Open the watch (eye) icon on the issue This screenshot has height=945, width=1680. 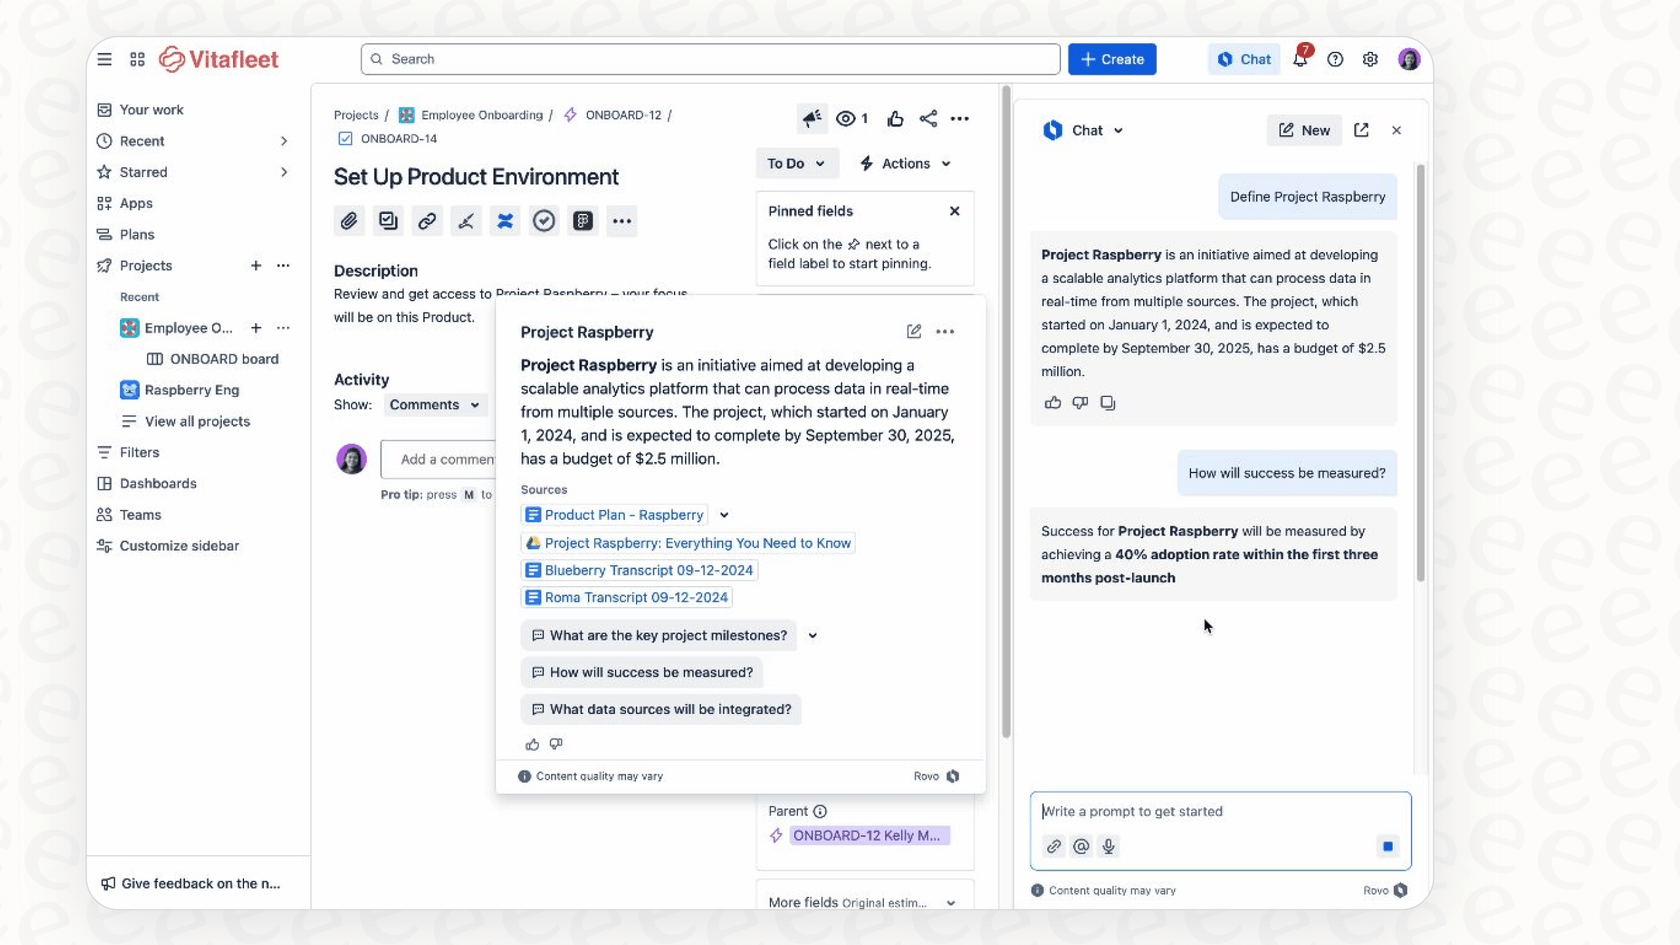[845, 118]
